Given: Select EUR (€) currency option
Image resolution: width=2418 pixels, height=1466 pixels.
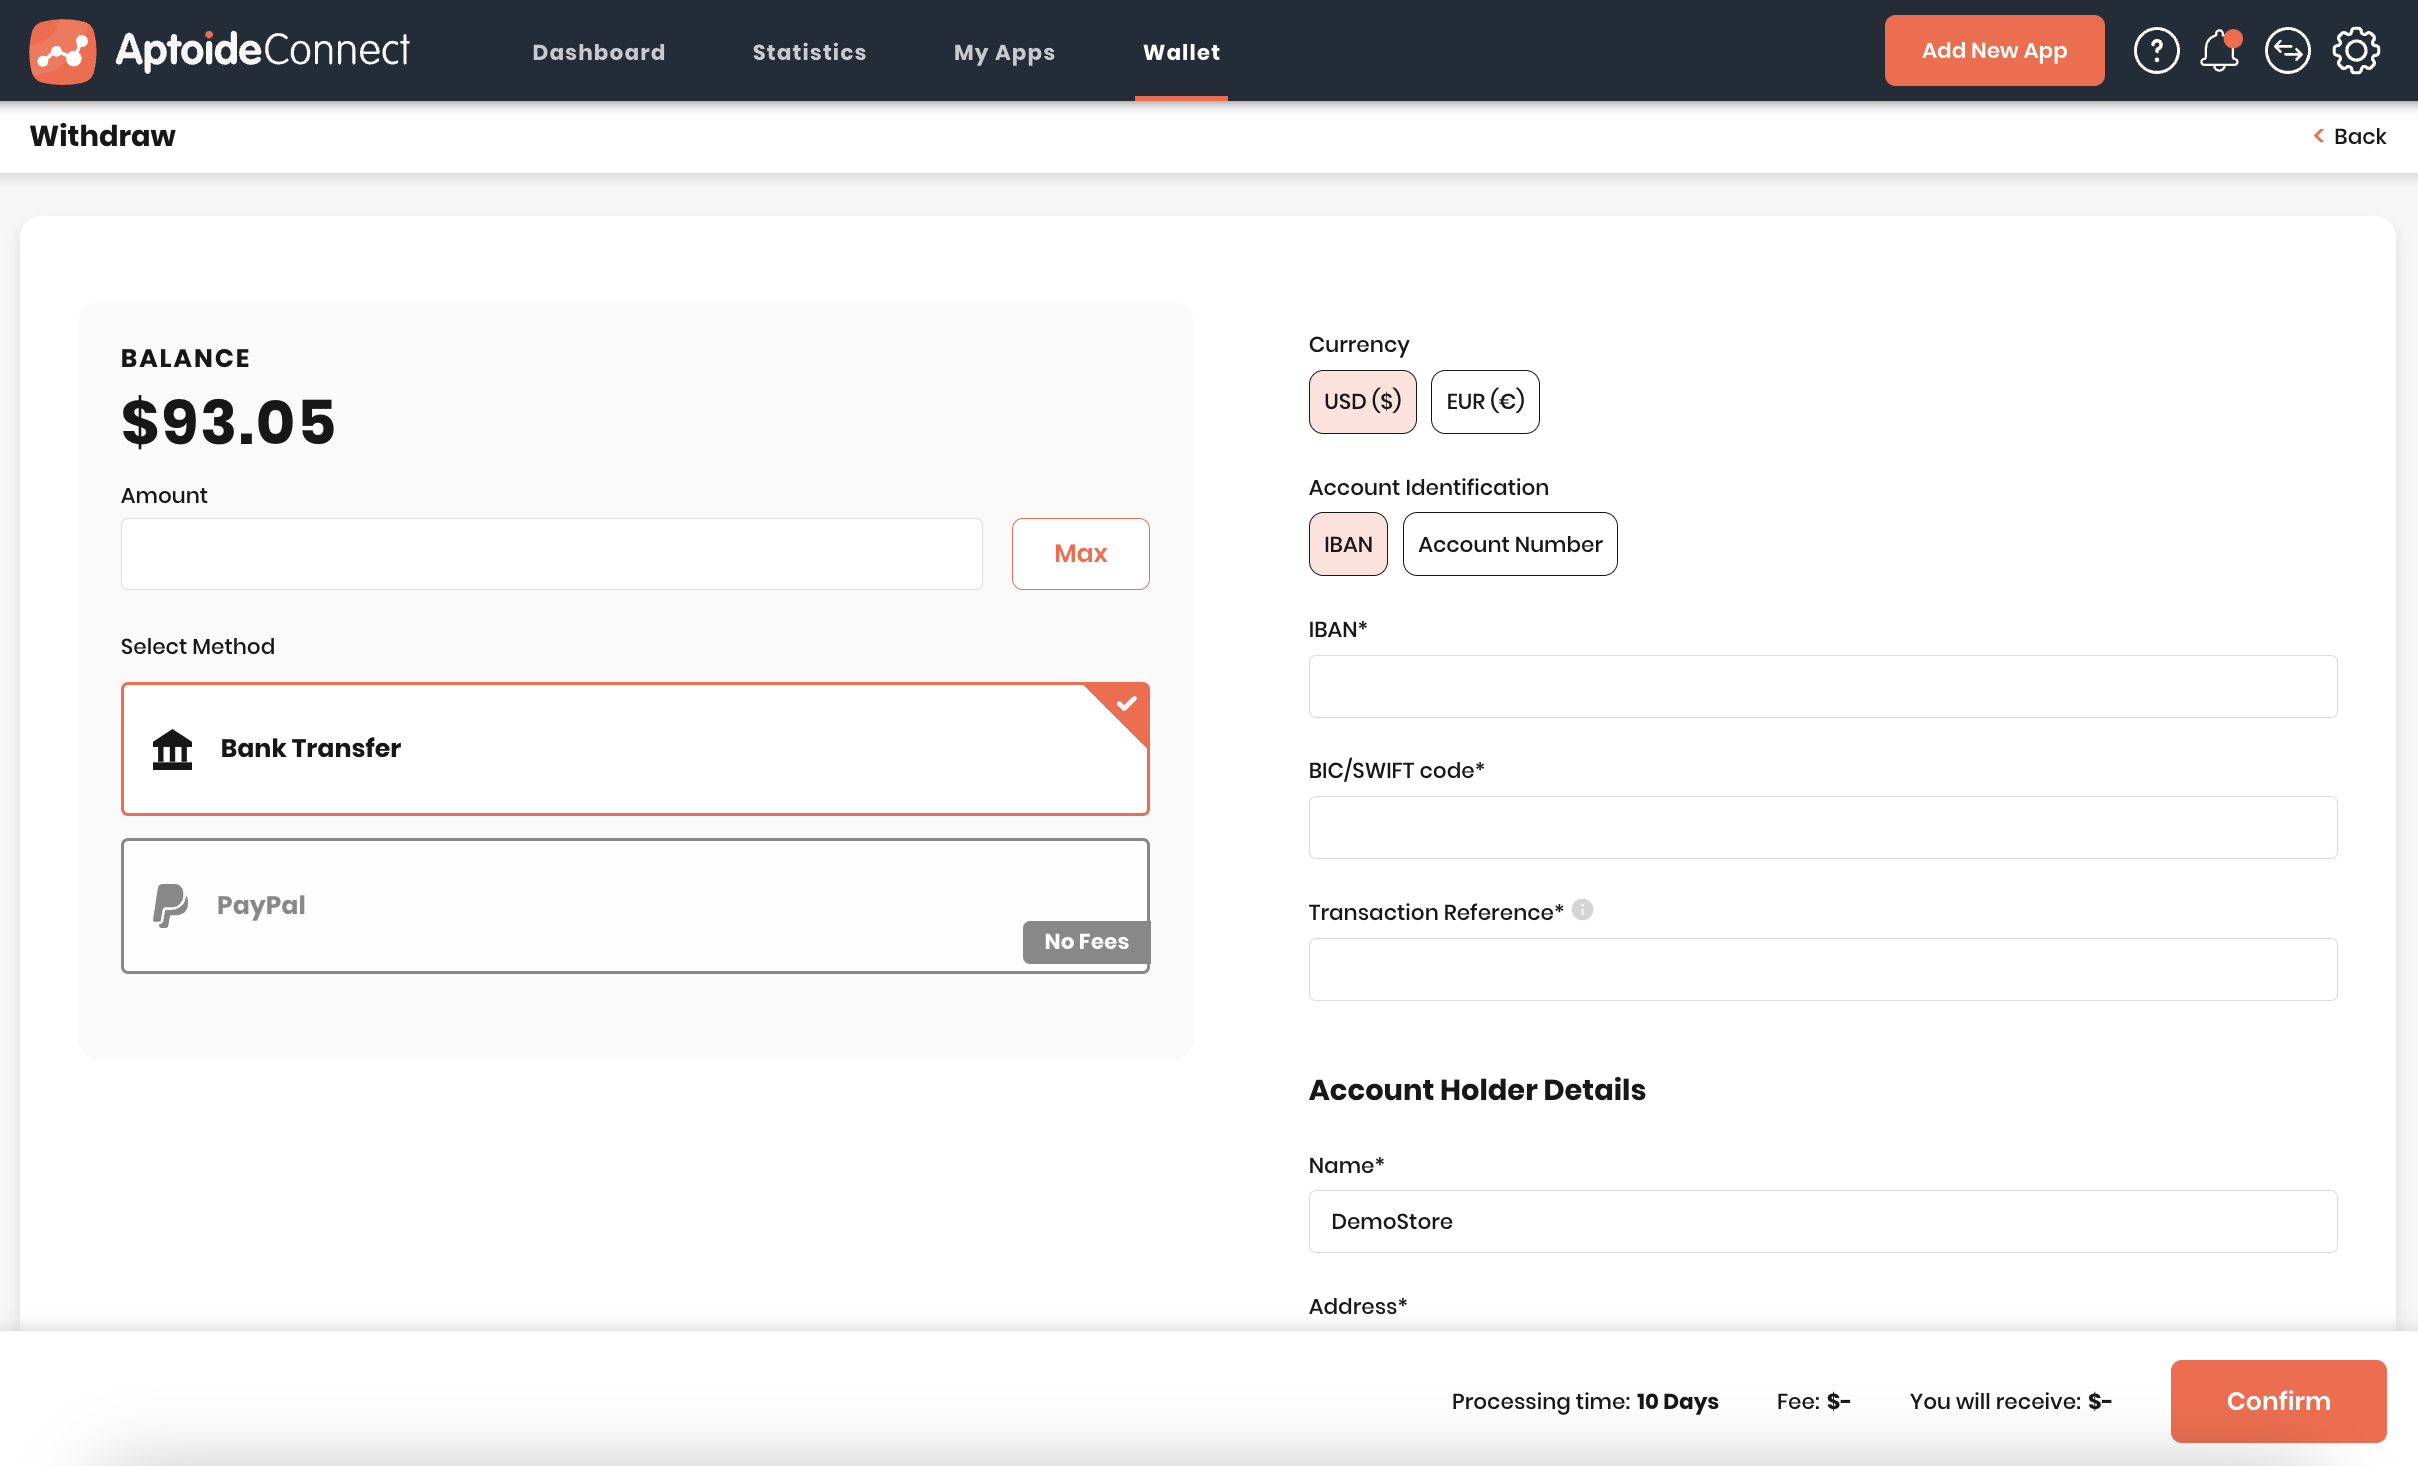Looking at the screenshot, I should [x=1484, y=402].
